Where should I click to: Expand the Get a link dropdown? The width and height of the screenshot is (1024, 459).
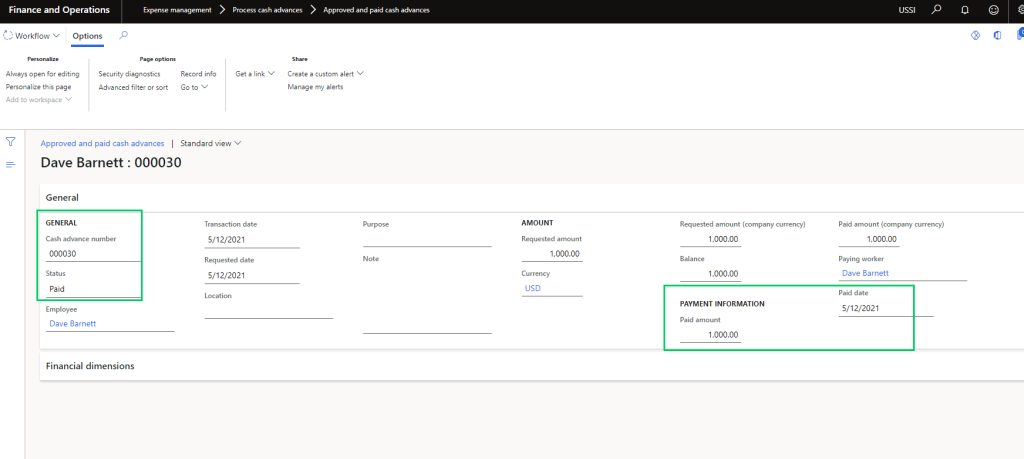[255, 74]
